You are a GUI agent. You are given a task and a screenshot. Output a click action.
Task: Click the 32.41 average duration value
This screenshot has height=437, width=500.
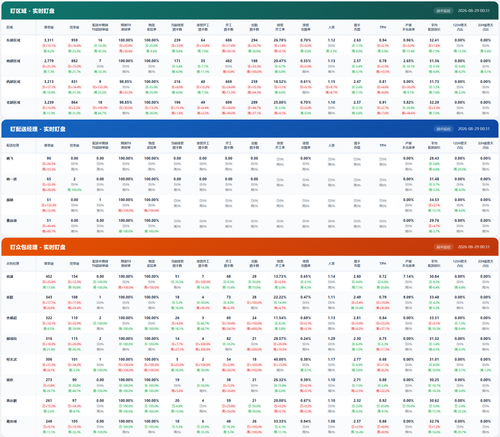tap(434, 40)
